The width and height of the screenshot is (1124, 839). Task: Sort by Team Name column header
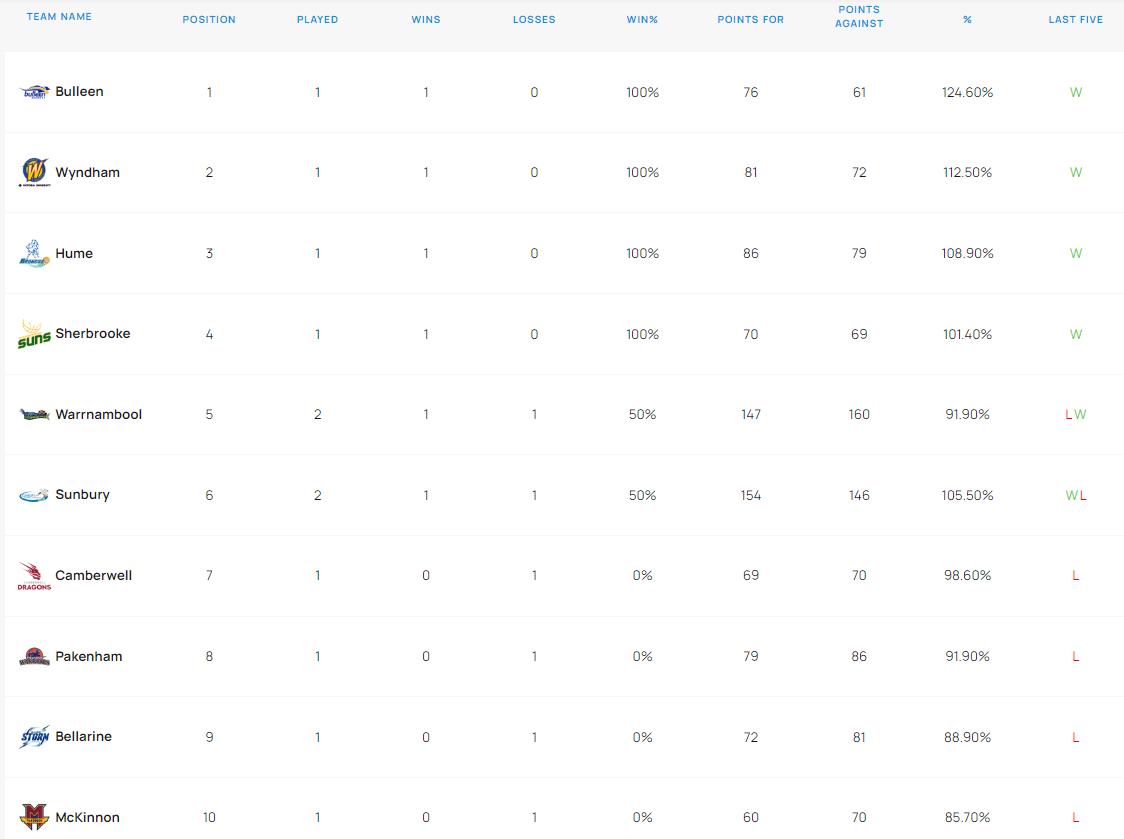point(59,16)
